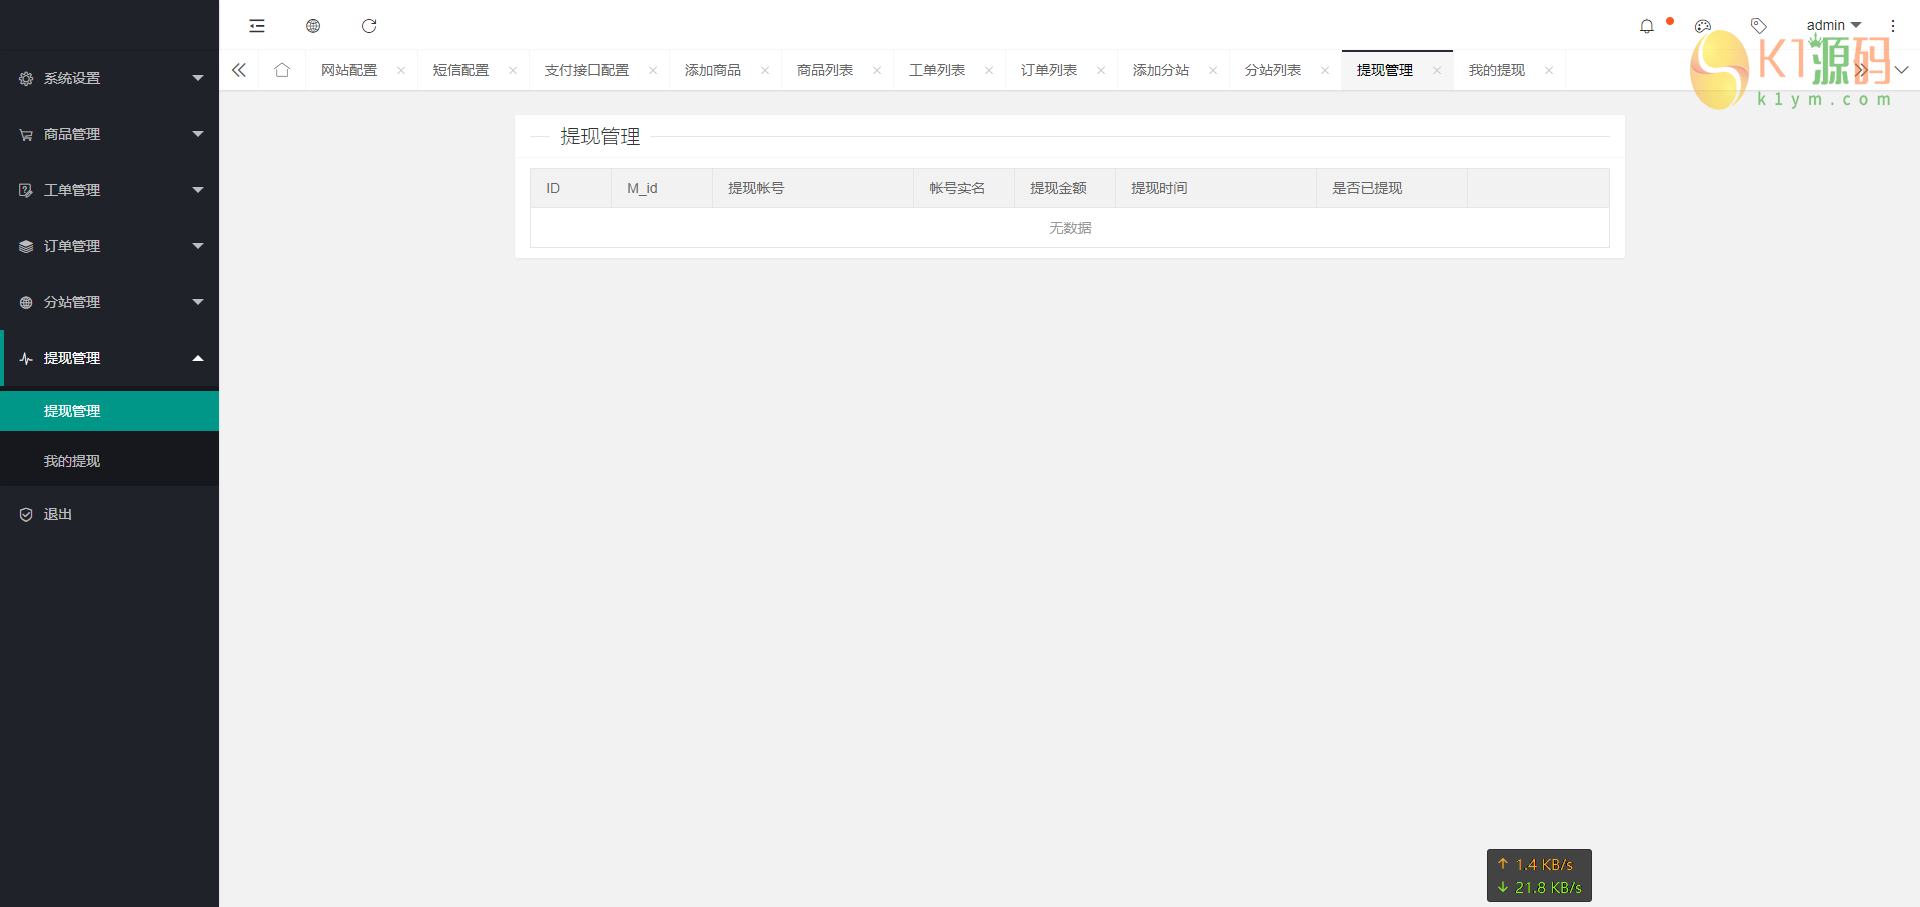Close the 分站列表 tab

(1325, 70)
